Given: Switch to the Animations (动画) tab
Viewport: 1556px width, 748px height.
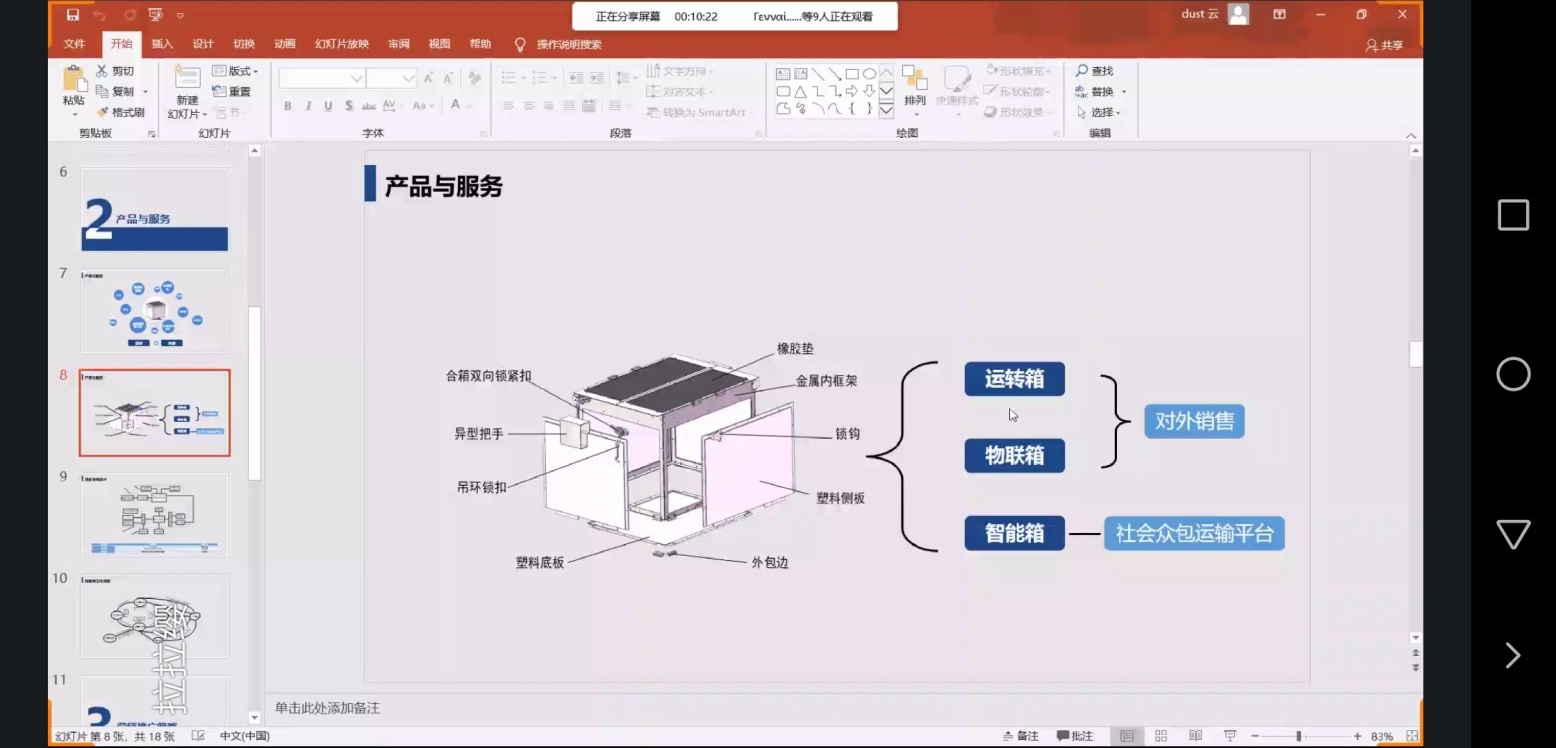Looking at the screenshot, I should click(x=285, y=44).
